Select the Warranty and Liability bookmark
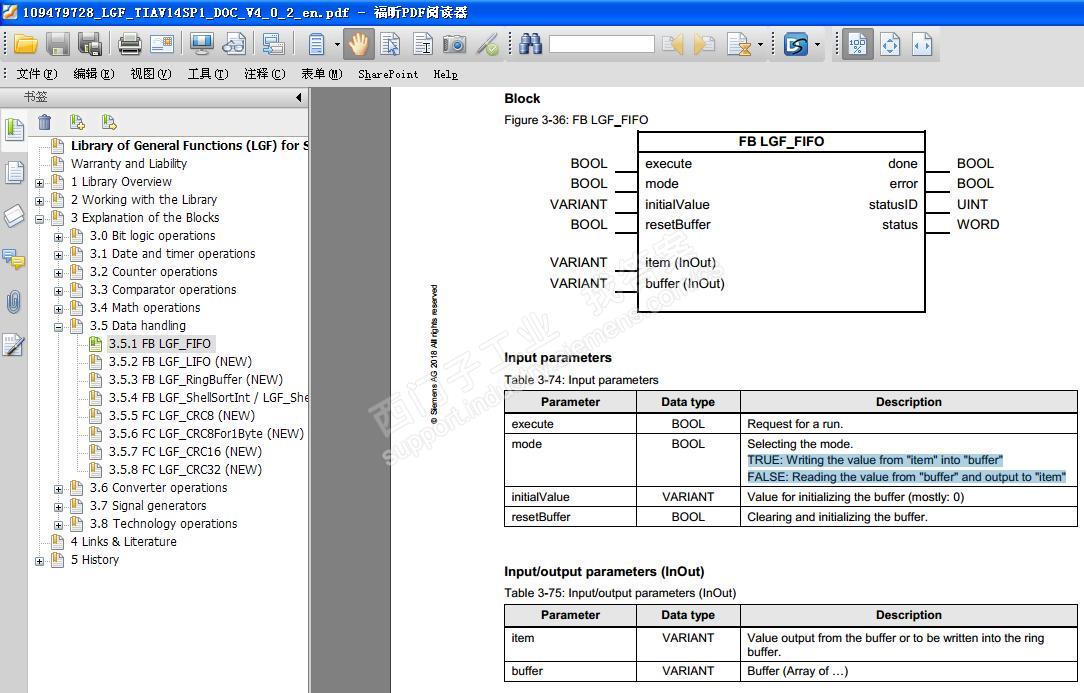This screenshot has height=693, width=1084. click(x=129, y=164)
